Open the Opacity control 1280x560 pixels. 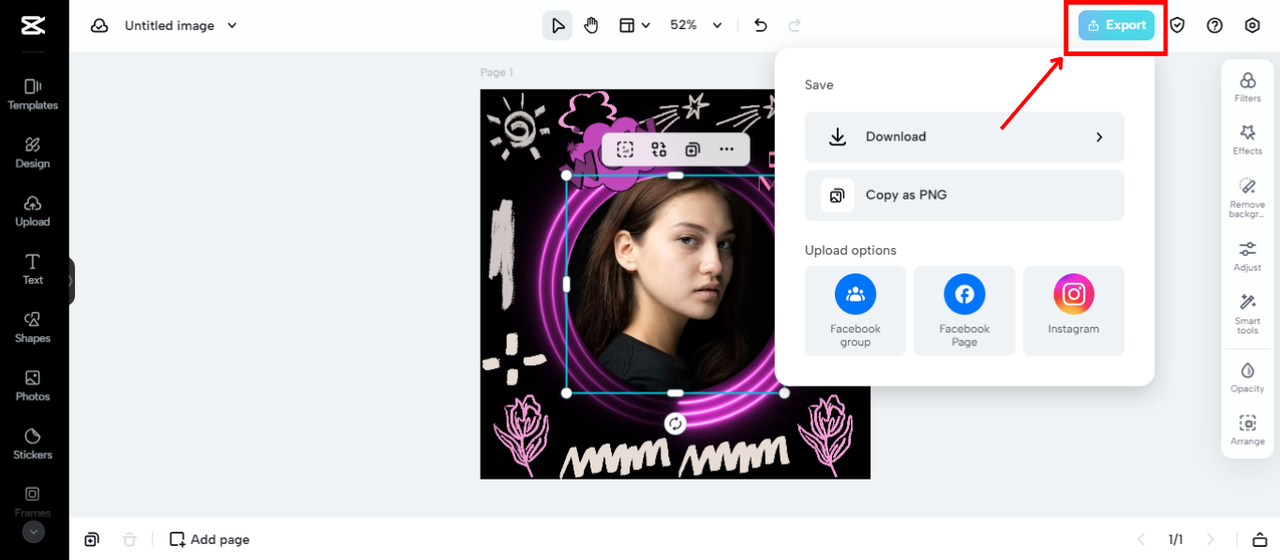pyautogui.click(x=1247, y=377)
